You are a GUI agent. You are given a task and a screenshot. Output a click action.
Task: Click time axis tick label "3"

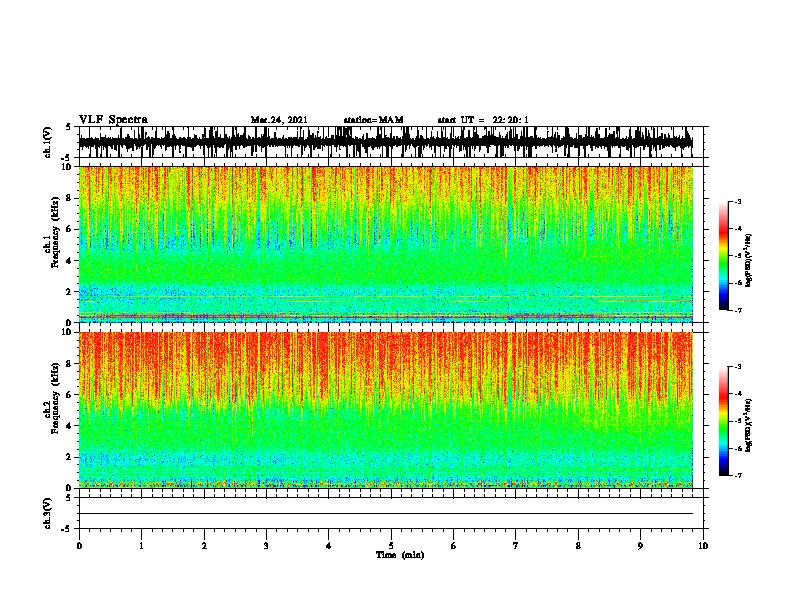click(266, 546)
